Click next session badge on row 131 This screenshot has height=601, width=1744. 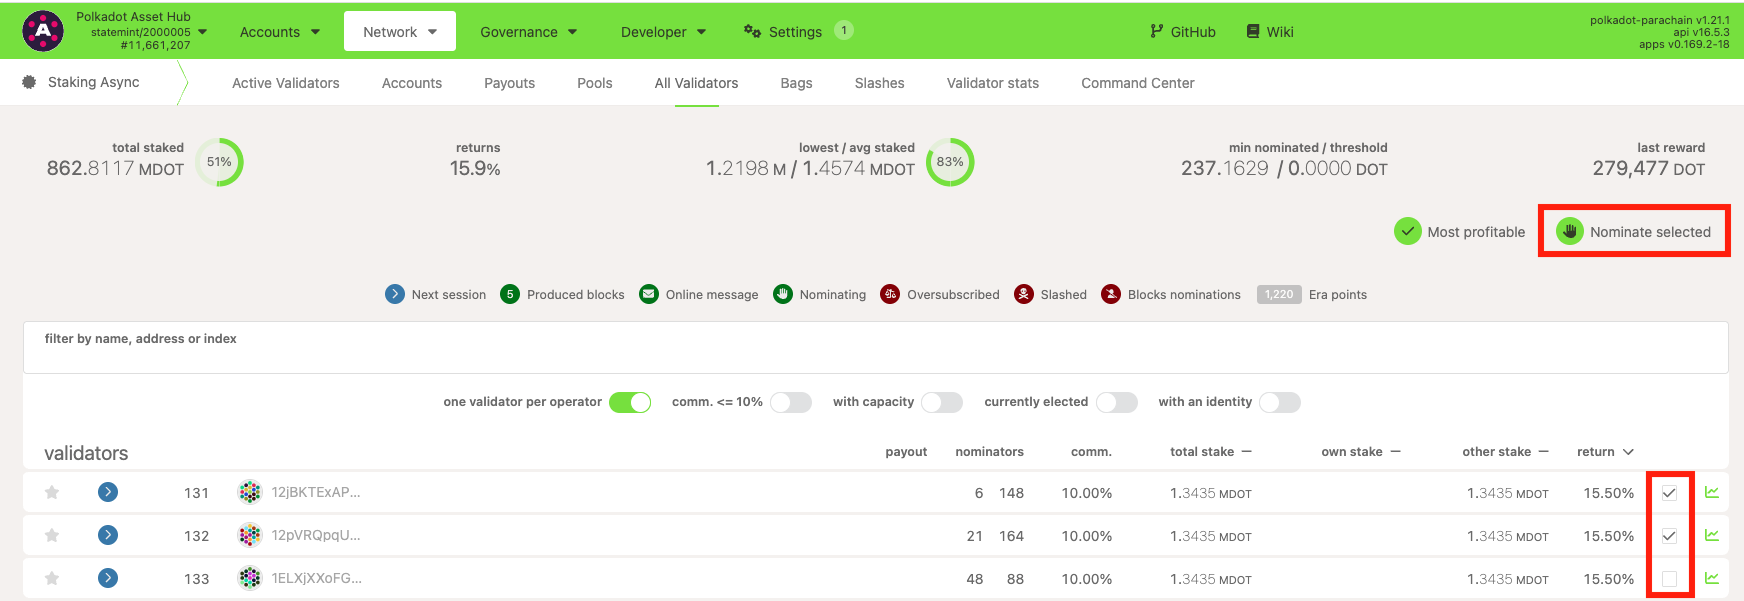(x=108, y=492)
